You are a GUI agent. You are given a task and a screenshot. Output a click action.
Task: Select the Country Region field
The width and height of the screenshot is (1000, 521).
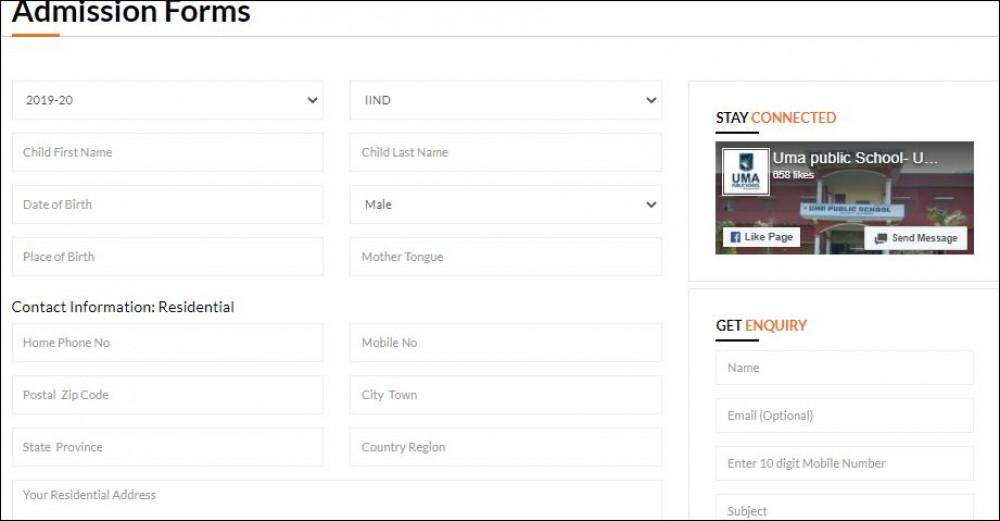[x=505, y=447]
